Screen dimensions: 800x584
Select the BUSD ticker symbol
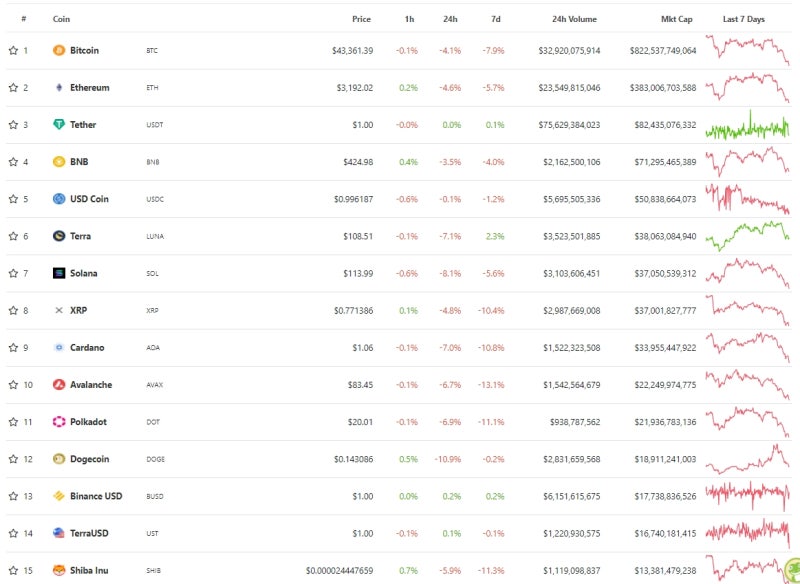tap(155, 496)
